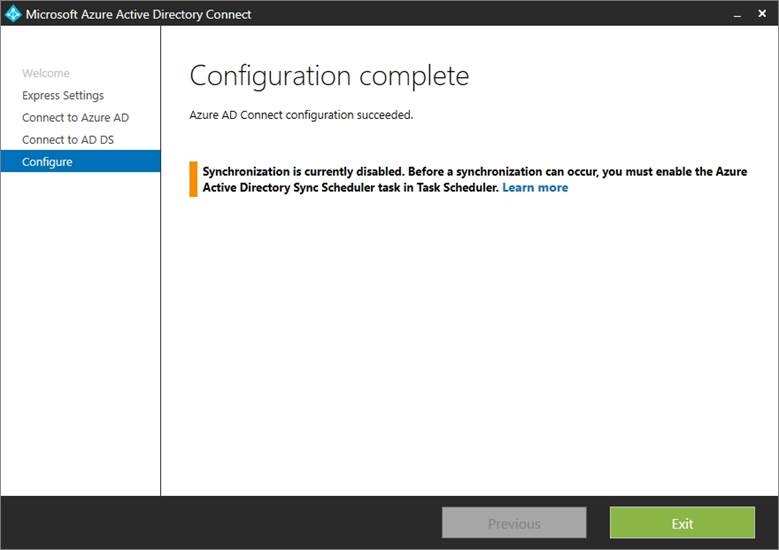Click the greyed-out Previous button
Viewport: 779px width, 550px height.
(514, 523)
